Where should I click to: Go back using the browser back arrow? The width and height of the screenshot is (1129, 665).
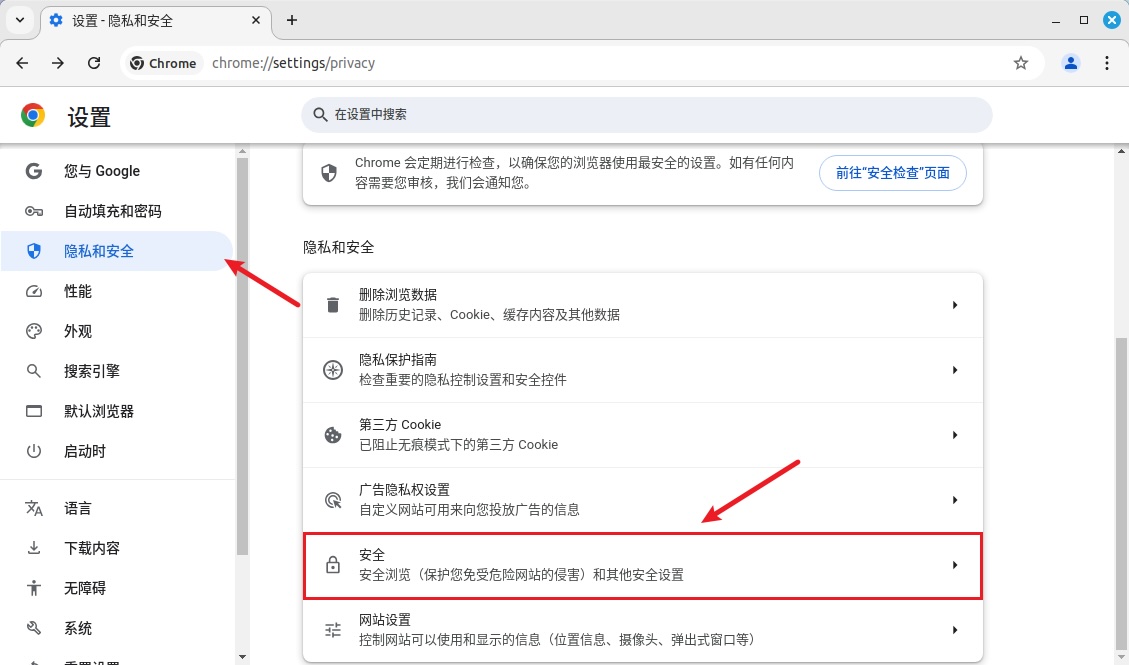pyautogui.click(x=22, y=63)
